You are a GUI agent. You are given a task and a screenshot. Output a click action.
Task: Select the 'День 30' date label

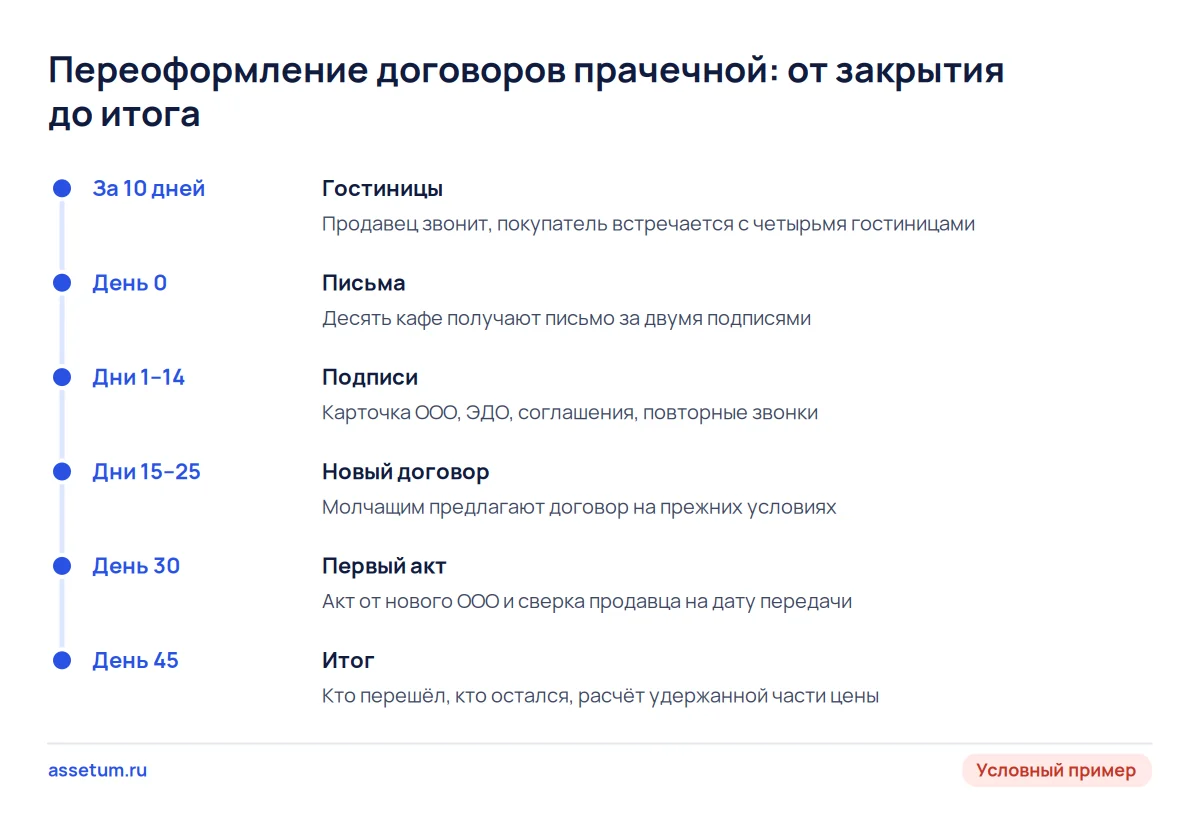tap(136, 566)
